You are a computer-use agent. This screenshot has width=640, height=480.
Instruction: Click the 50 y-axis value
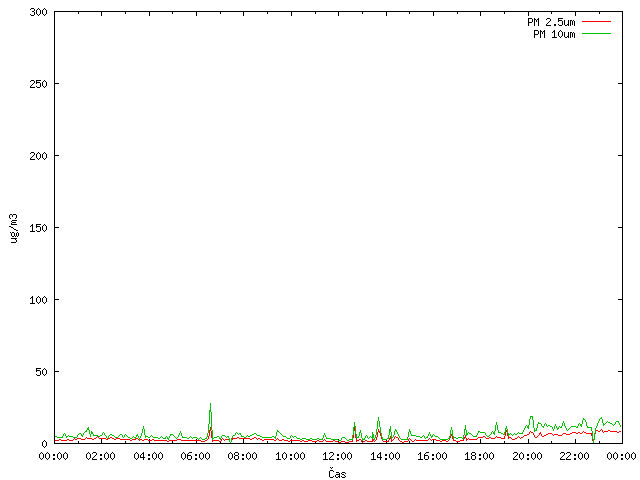(x=41, y=372)
